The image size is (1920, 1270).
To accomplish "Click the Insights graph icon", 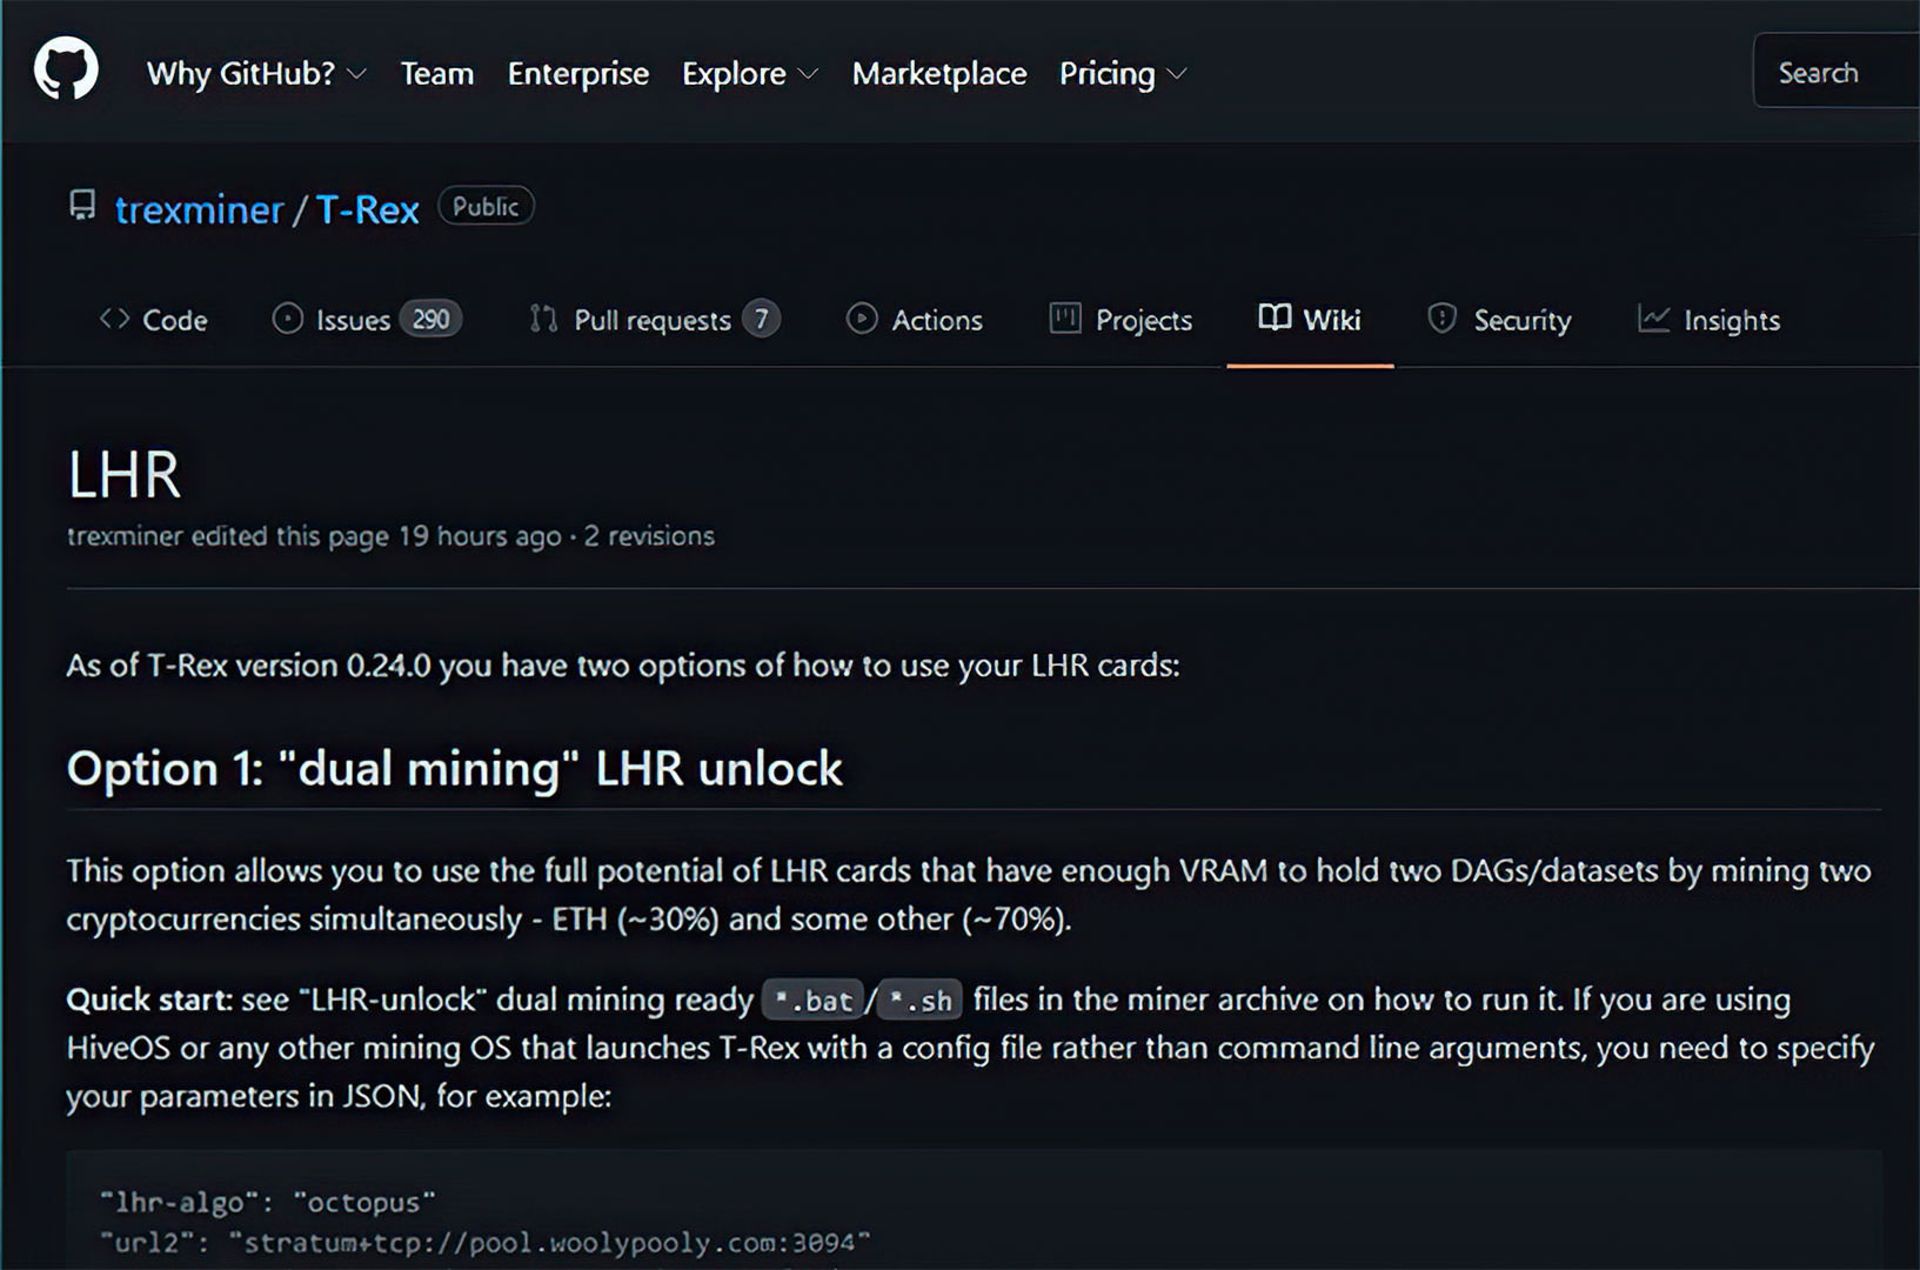I will (1653, 319).
